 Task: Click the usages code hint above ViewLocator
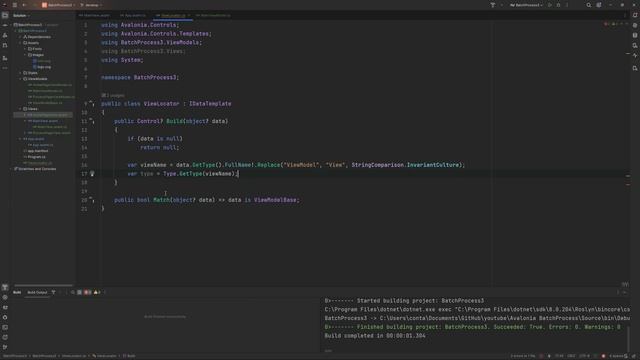point(113,95)
